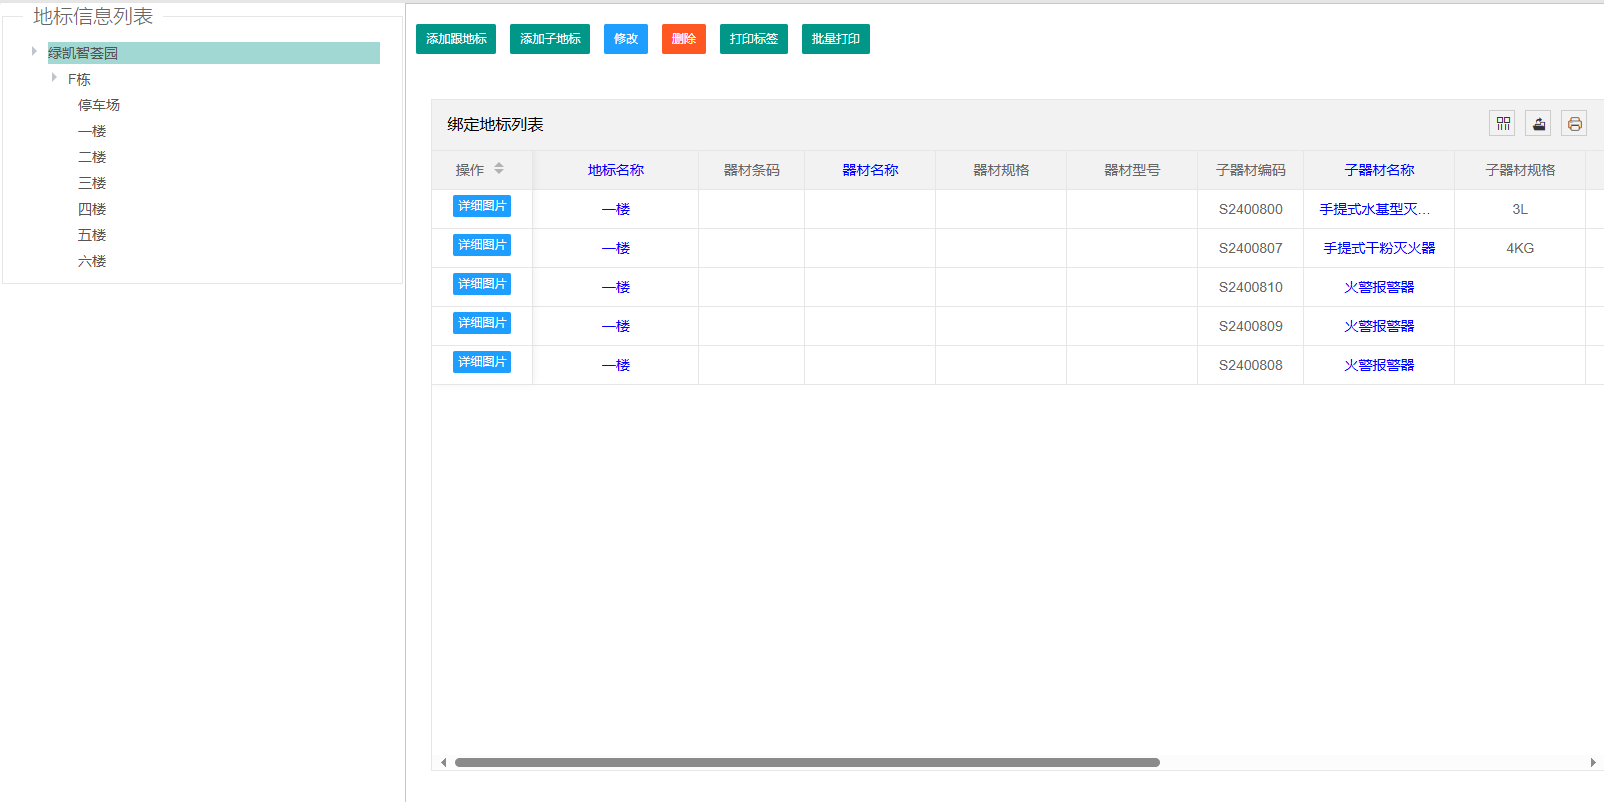Click the print table icon
Viewport: 1604px width, 802px height.
(x=1574, y=123)
